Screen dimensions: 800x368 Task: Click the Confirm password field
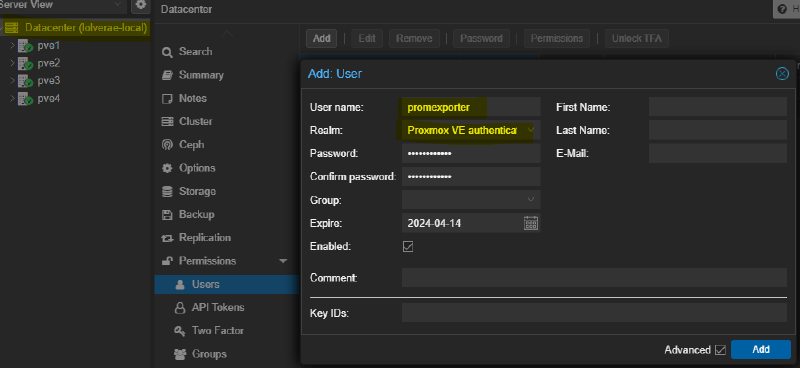[471, 177]
